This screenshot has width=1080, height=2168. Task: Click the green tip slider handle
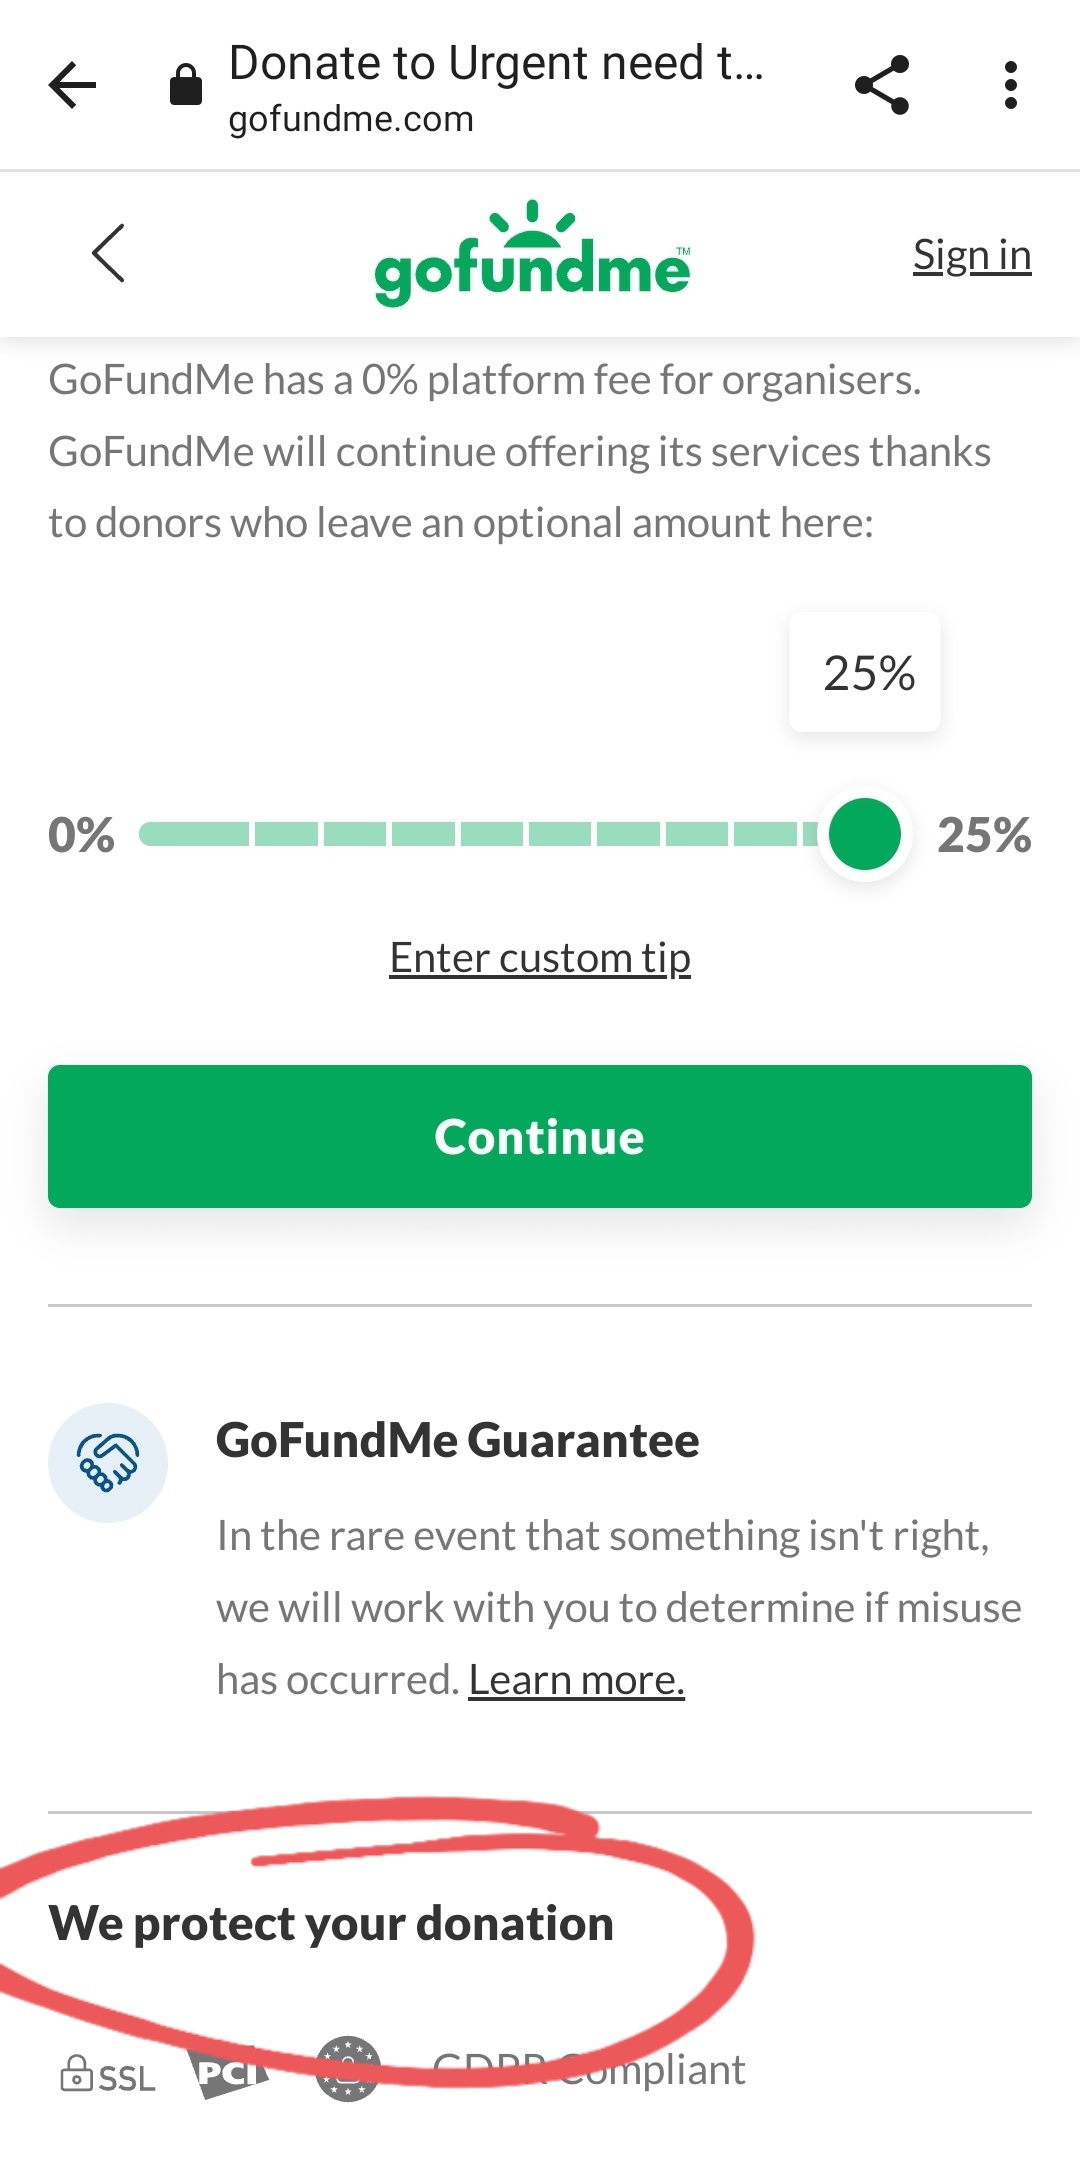point(865,834)
